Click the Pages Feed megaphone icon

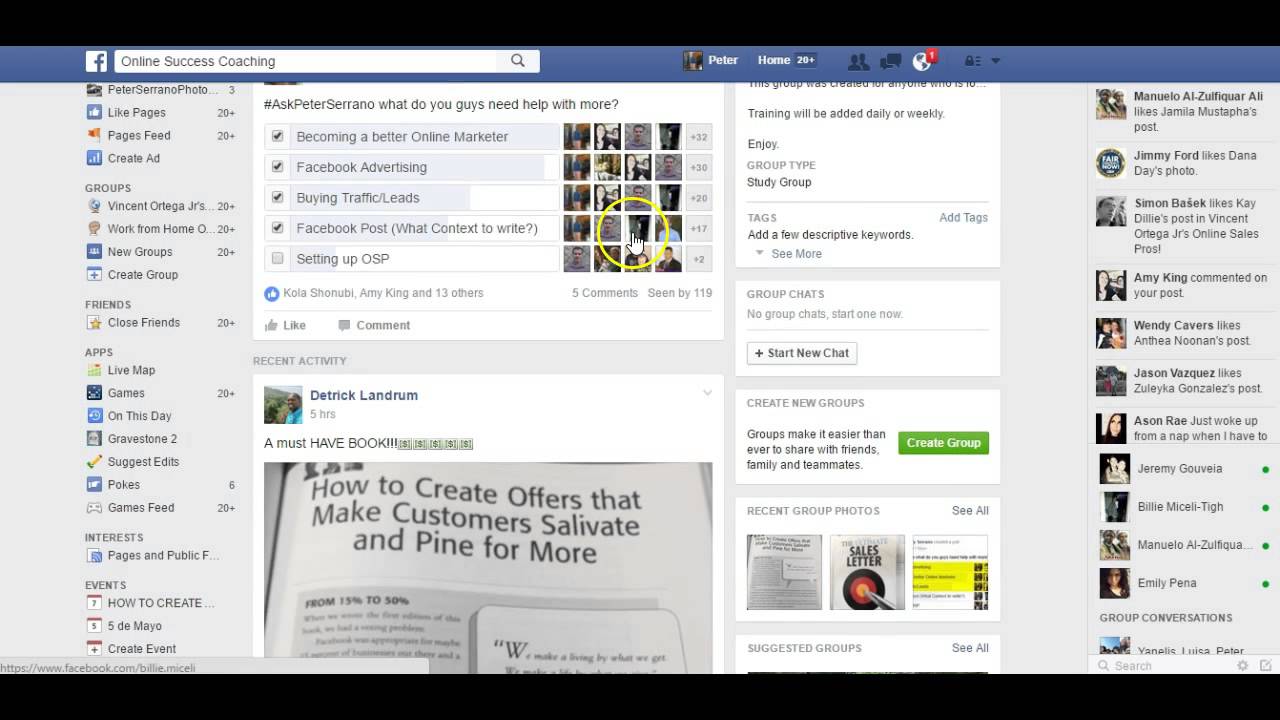[x=94, y=135]
